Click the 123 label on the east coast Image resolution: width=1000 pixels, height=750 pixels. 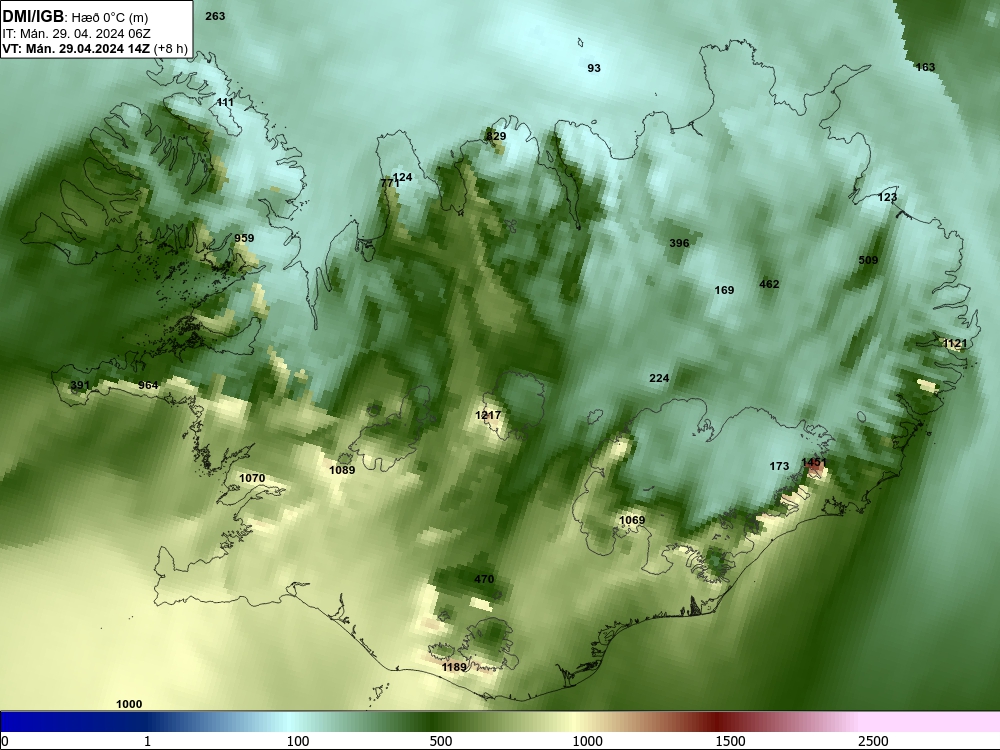[888, 198]
